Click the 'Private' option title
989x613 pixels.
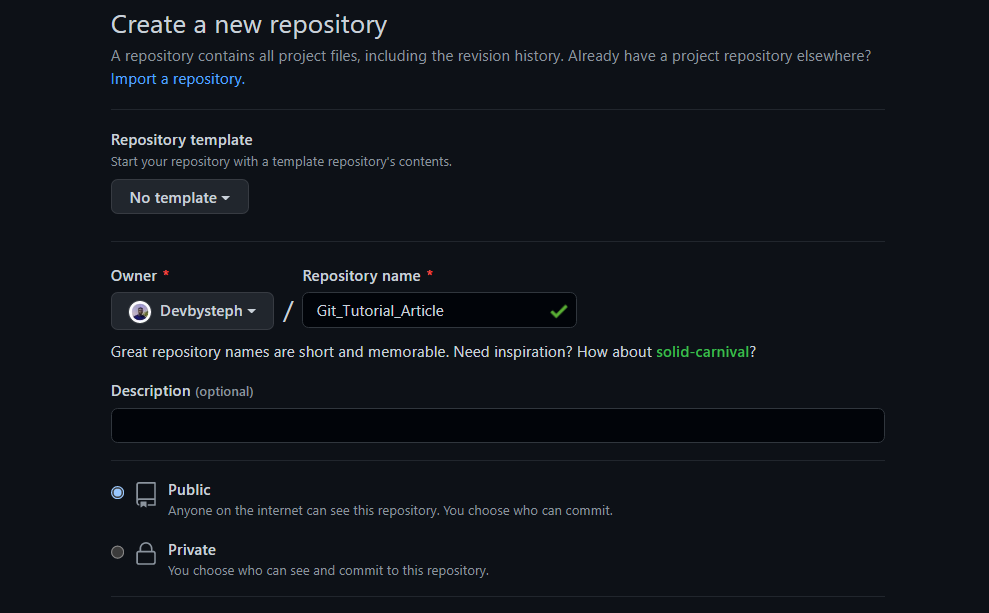tap(192, 550)
